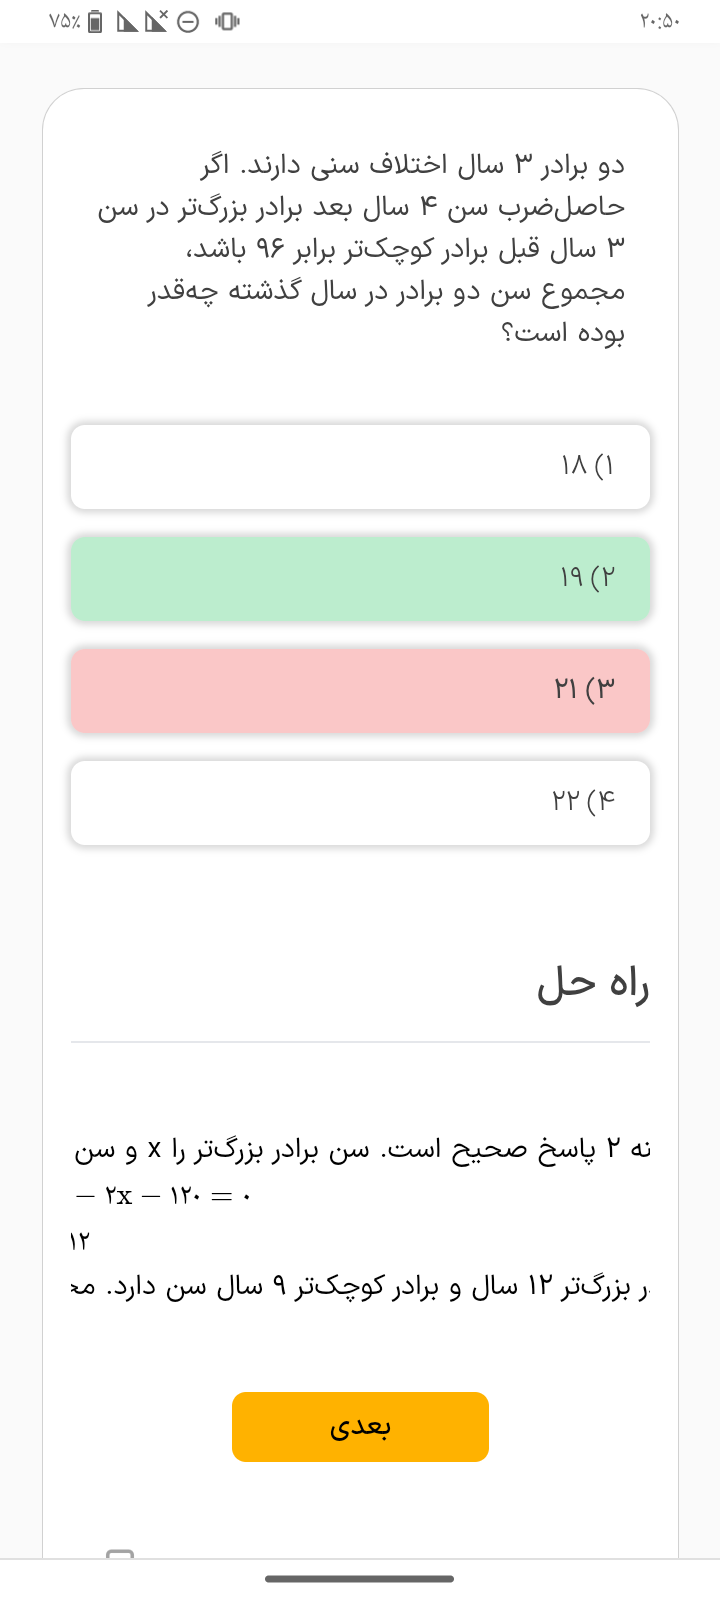Select answer option 1 with value 18
This screenshot has width=720, height=1600.
click(360, 467)
